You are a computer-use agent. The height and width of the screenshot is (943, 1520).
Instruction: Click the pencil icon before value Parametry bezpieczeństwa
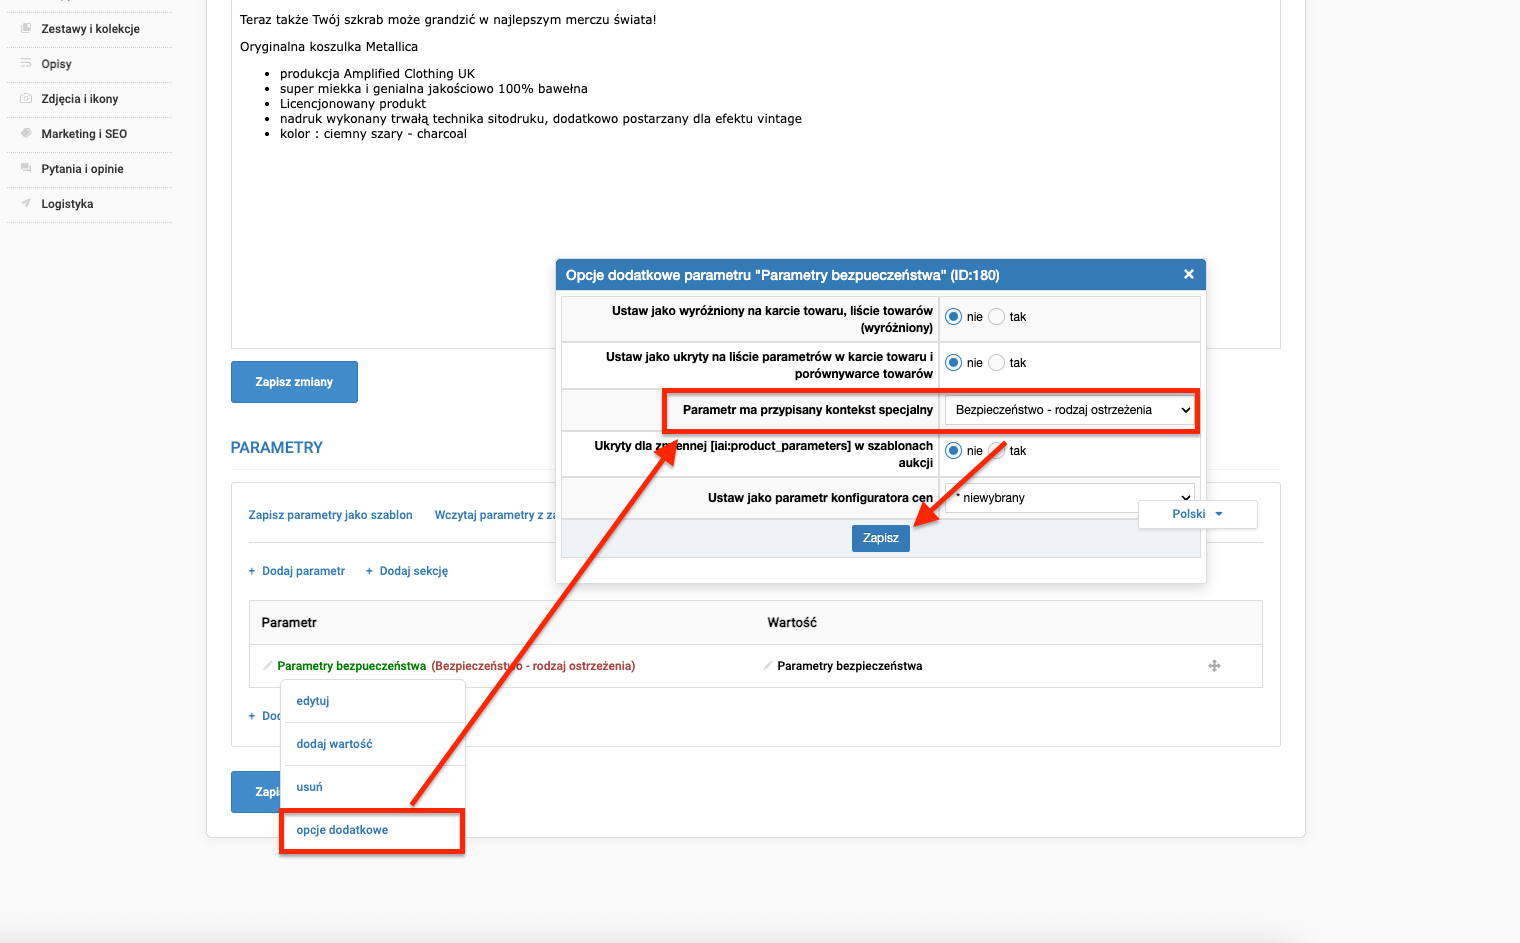767,666
